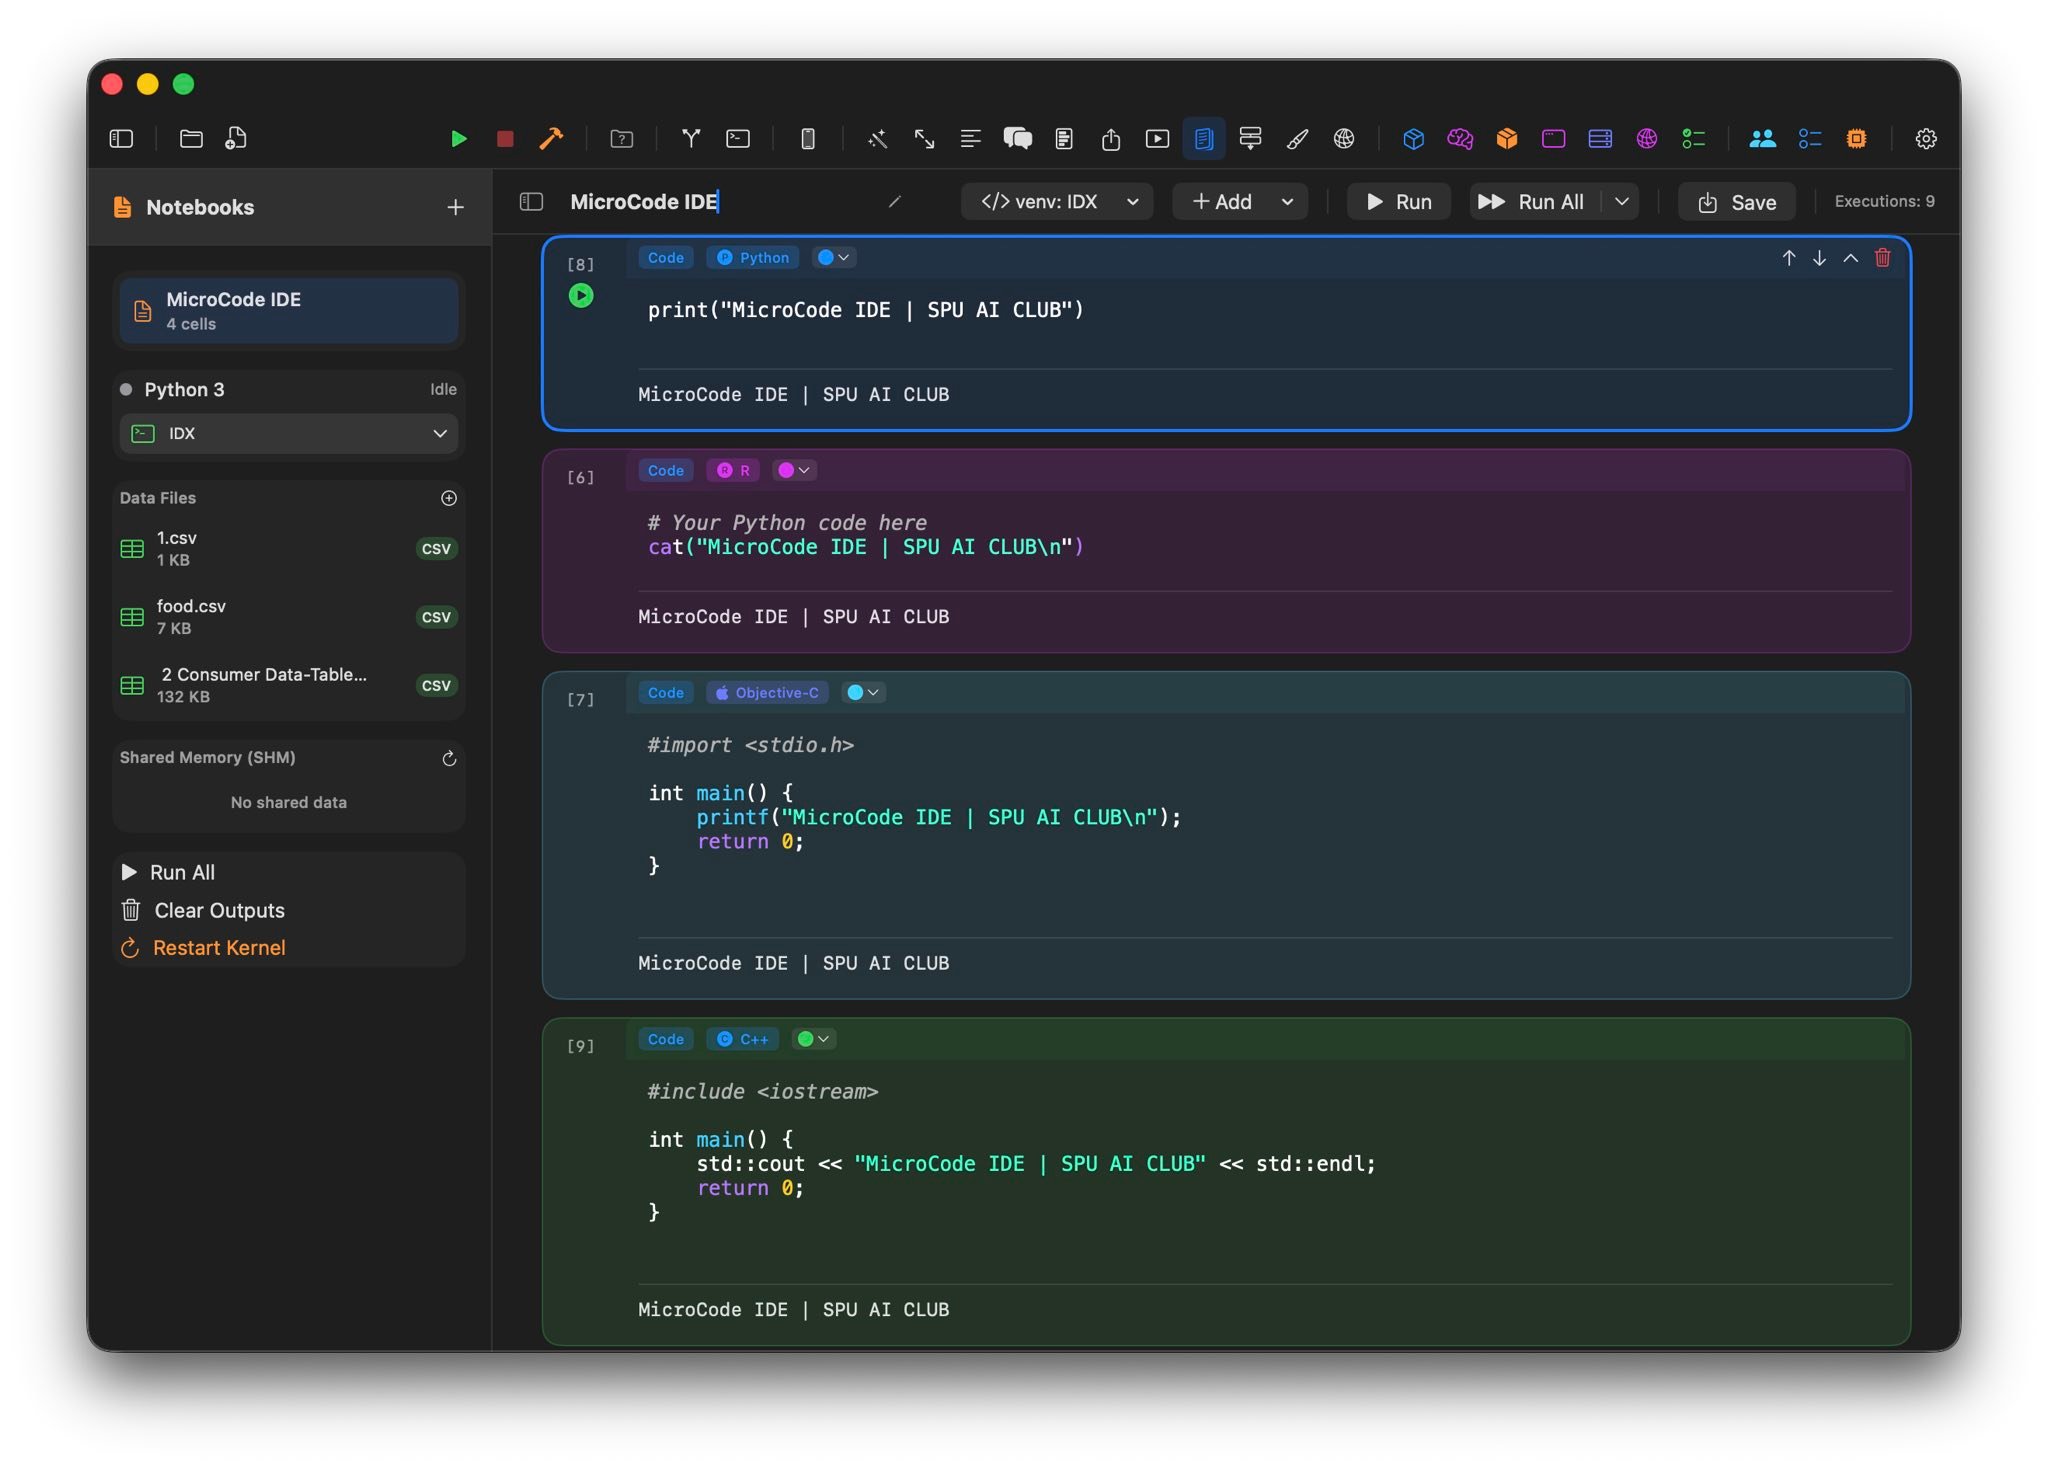The height and width of the screenshot is (1467, 2048).
Task: Click the Code tag on the R cell
Action: point(666,470)
